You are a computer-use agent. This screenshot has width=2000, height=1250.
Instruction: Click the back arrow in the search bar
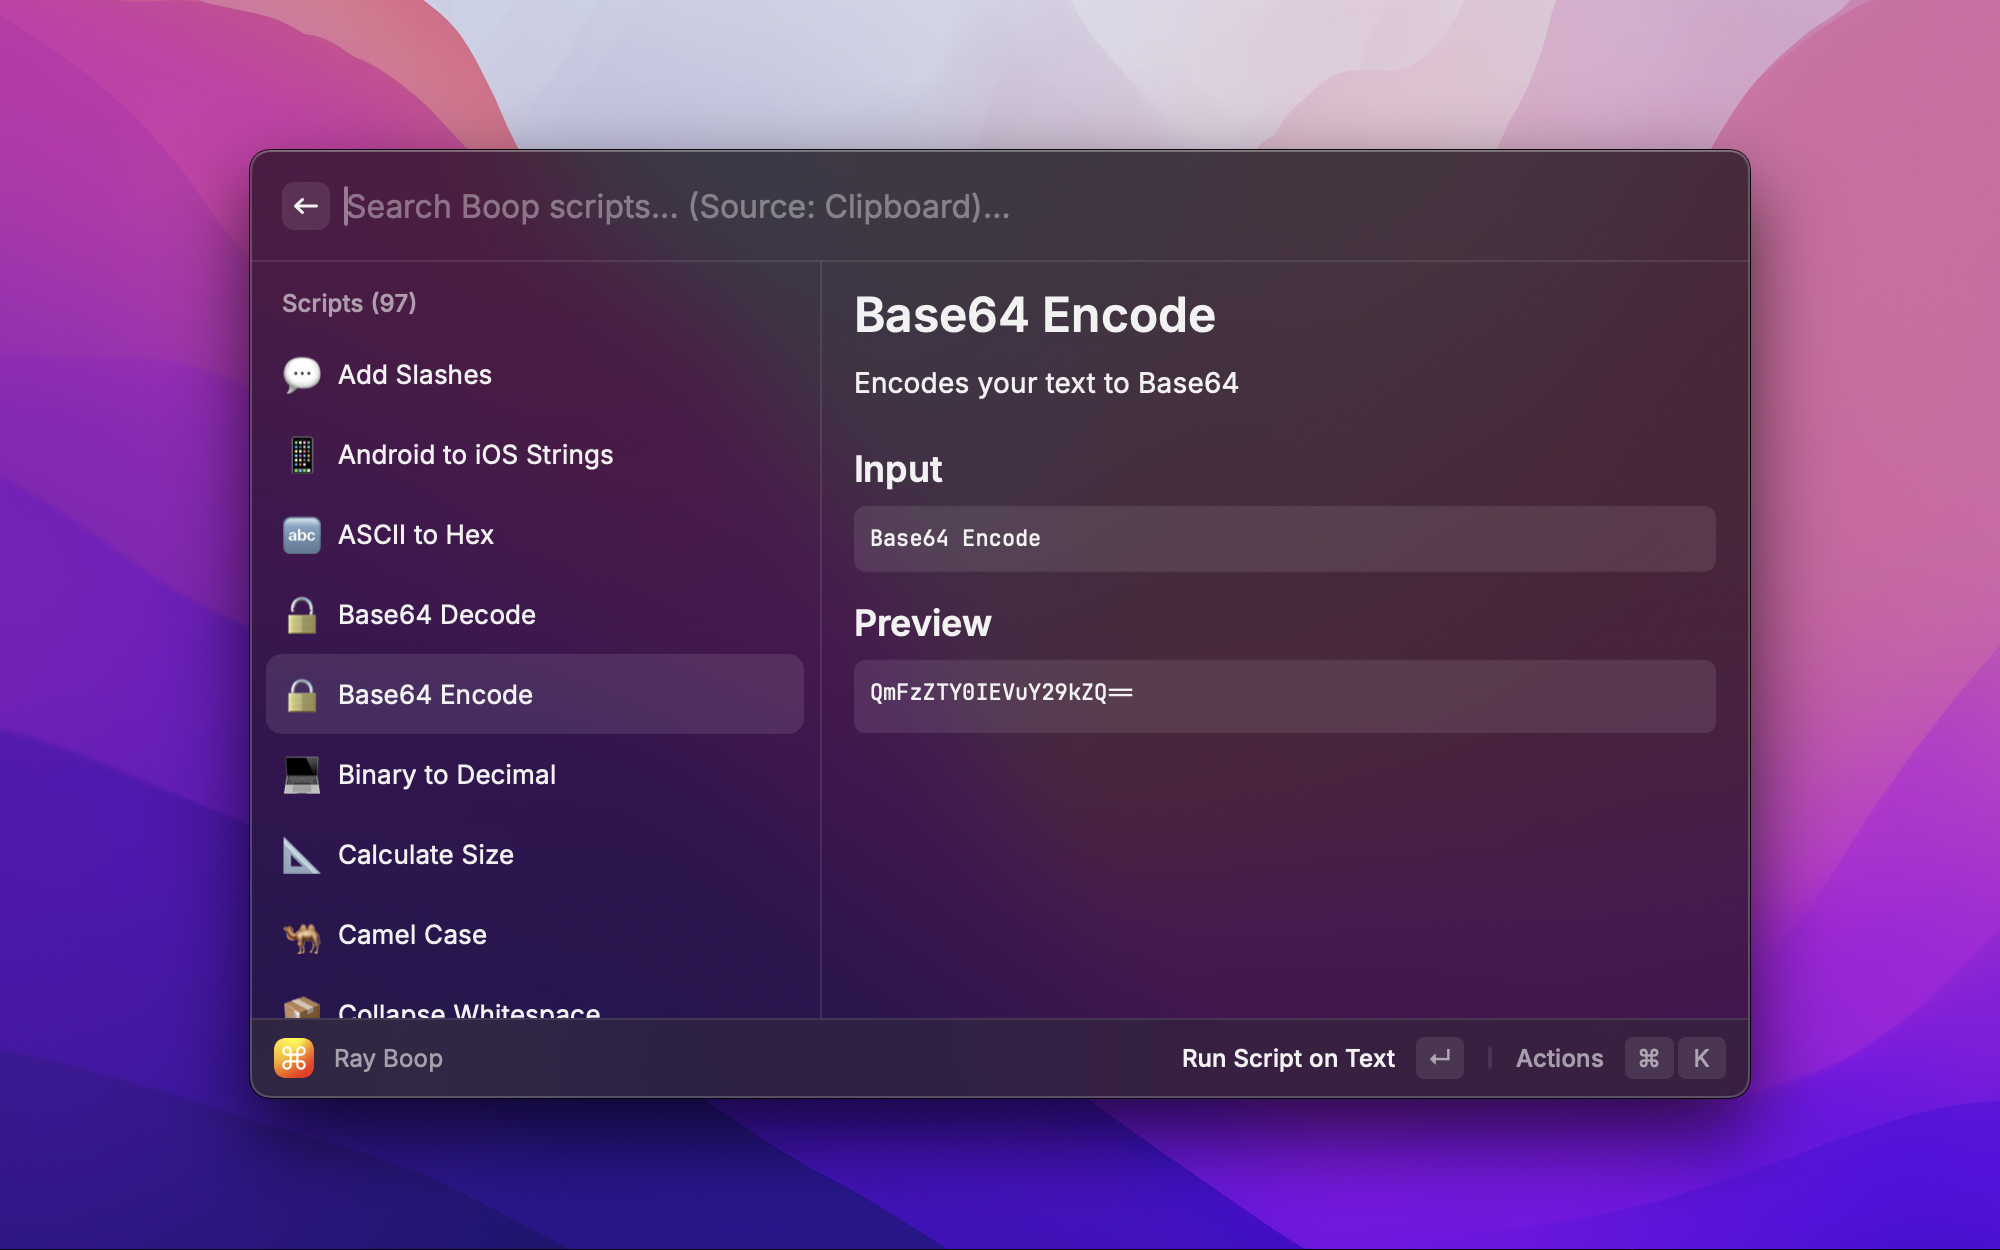[306, 205]
